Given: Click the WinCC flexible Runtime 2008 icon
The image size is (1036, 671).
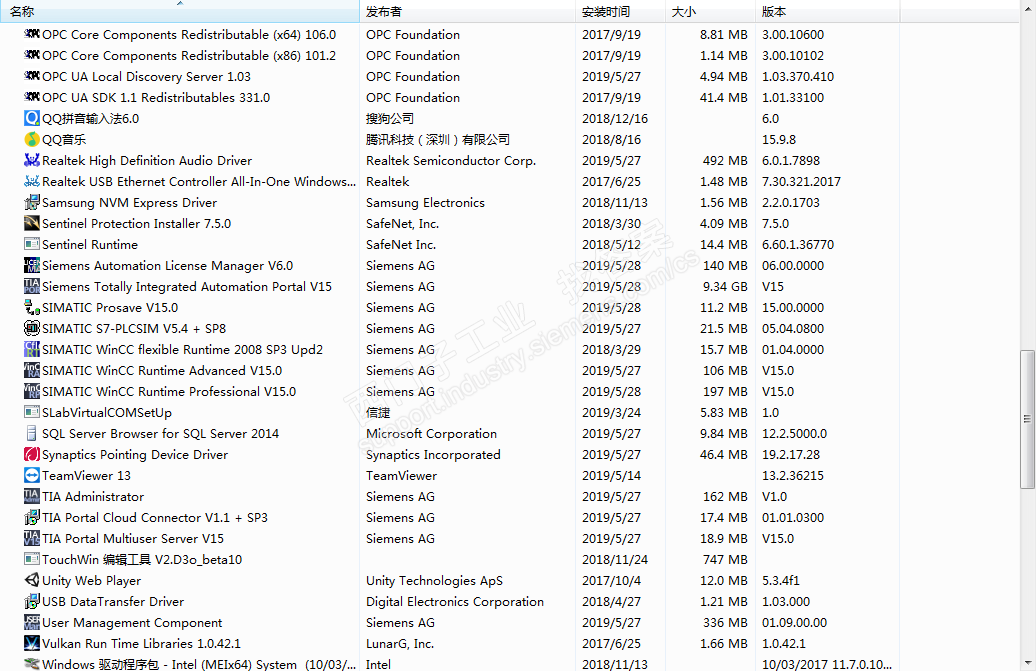Looking at the screenshot, I should coord(32,349).
